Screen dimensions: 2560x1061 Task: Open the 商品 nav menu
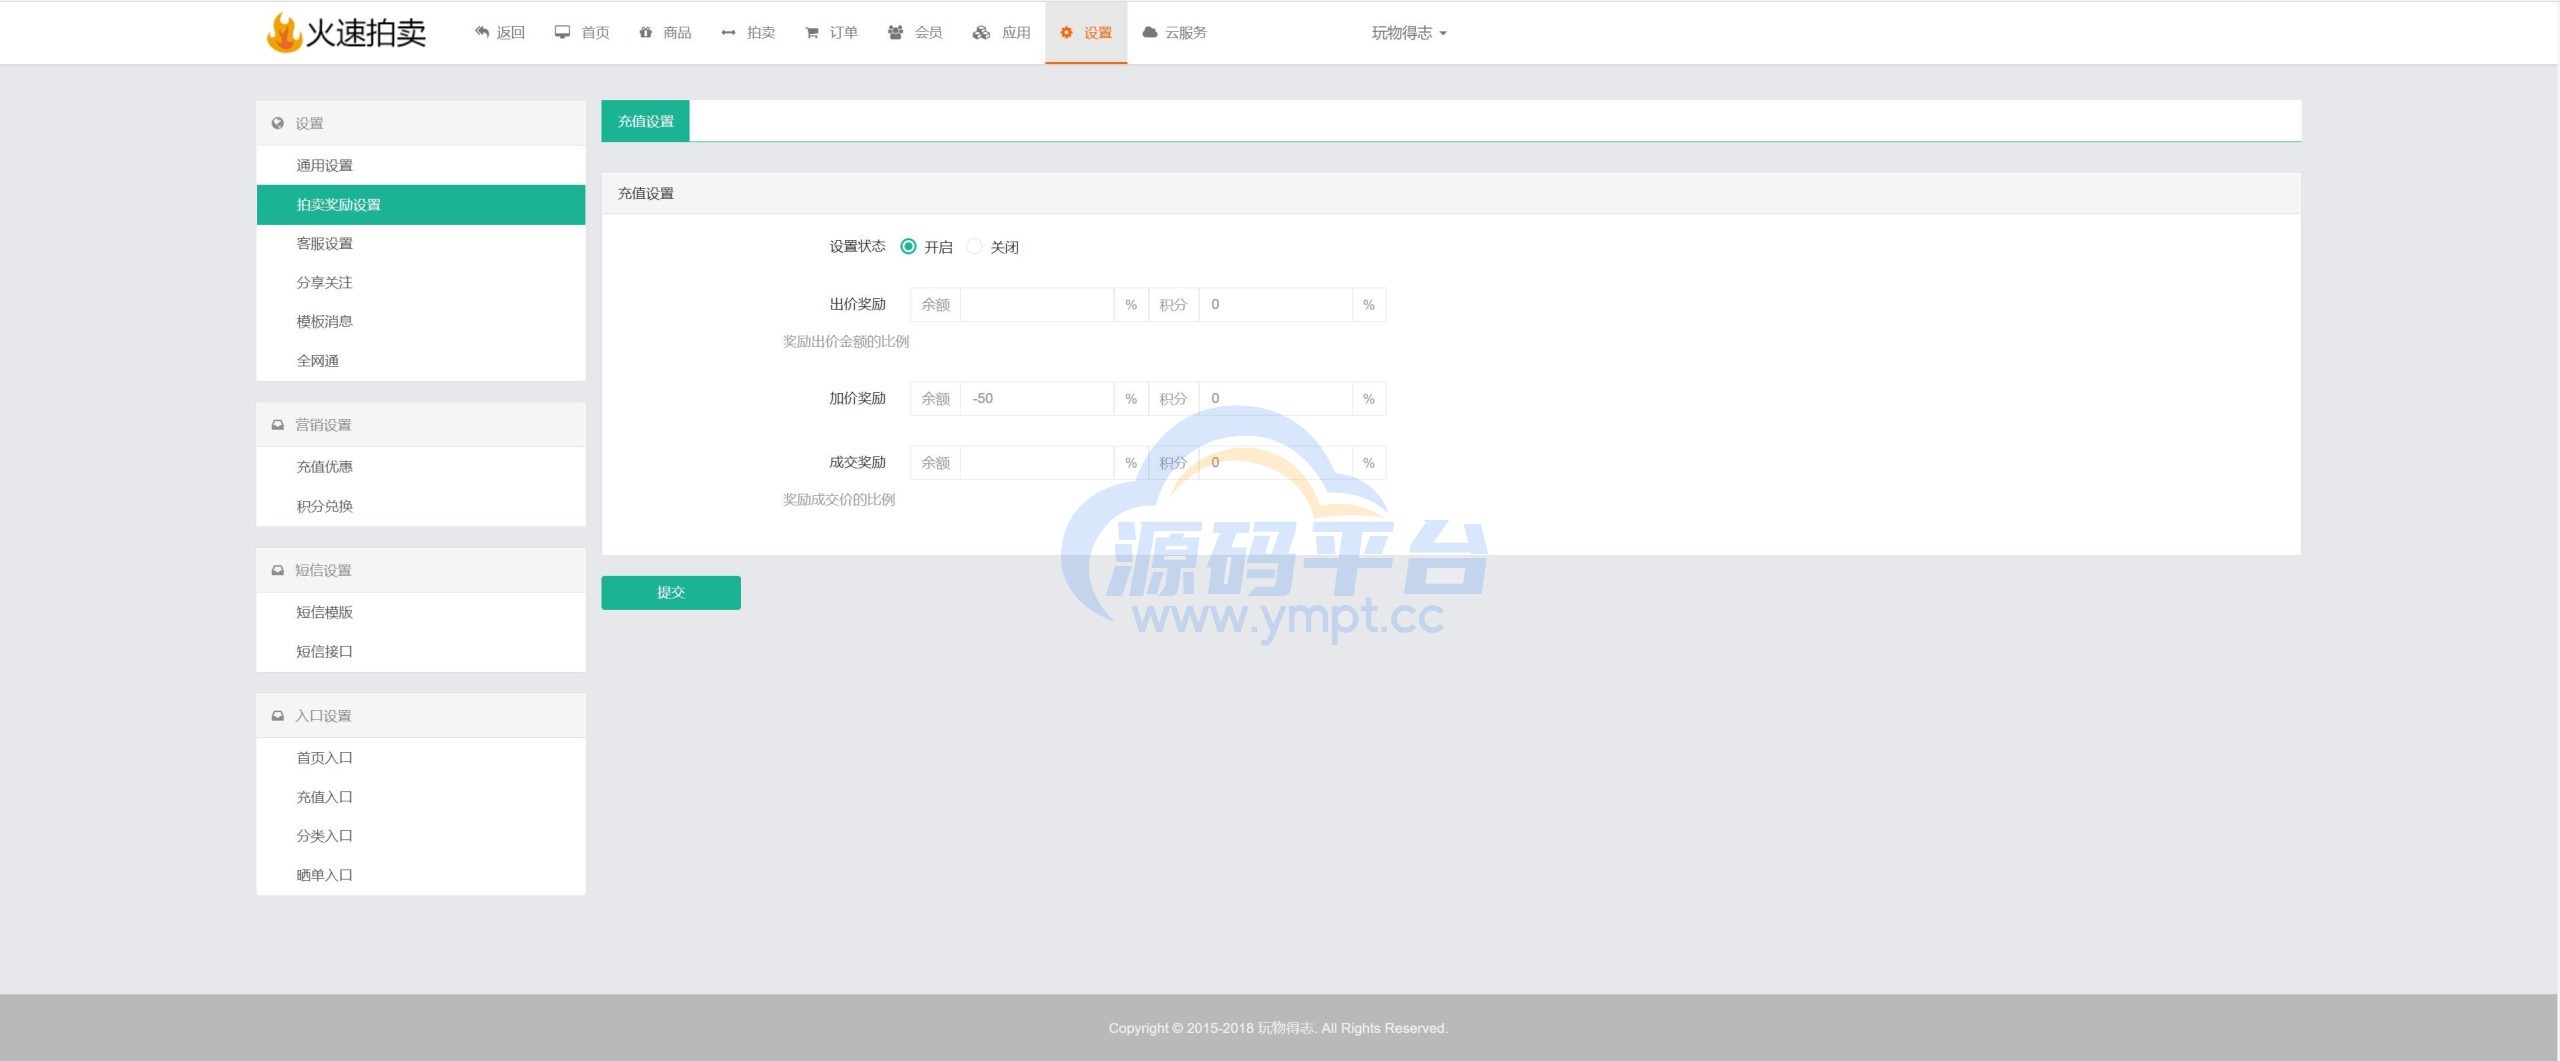tap(666, 33)
